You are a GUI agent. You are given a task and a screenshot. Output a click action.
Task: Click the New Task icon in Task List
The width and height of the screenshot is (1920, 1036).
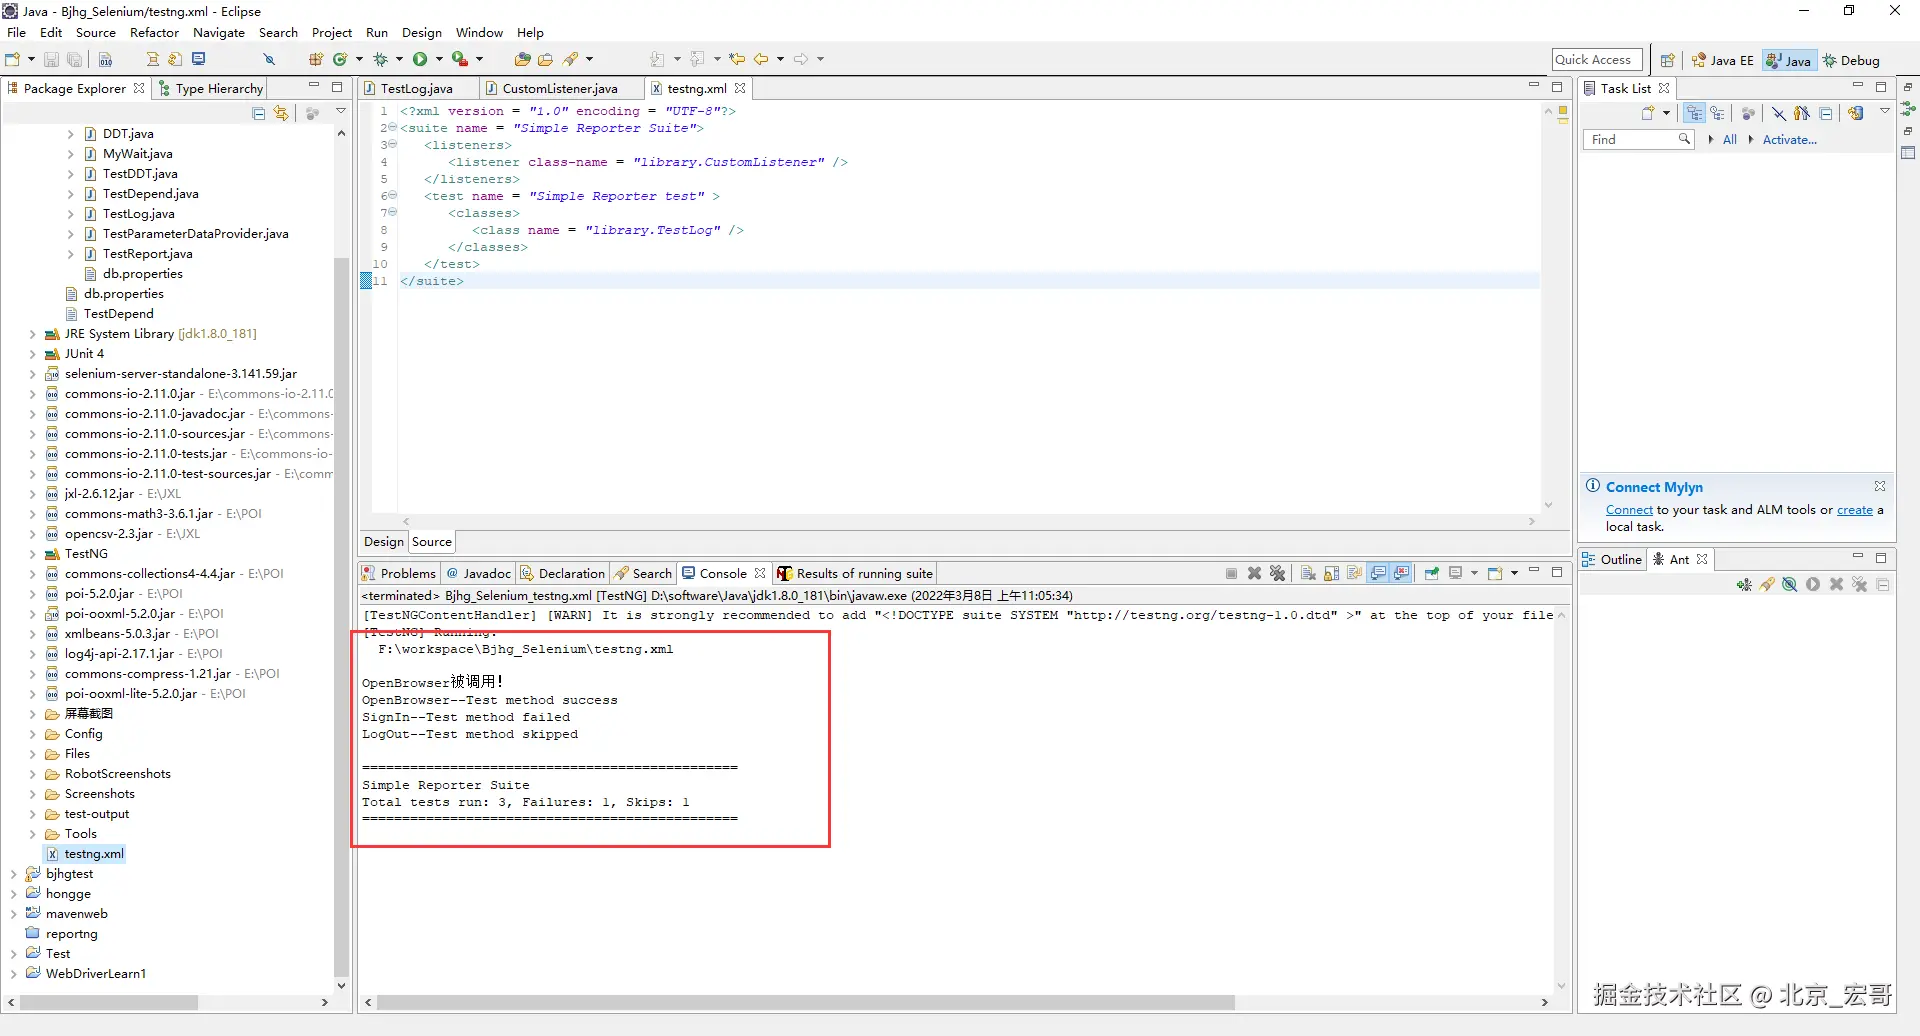pyautogui.click(x=1648, y=113)
